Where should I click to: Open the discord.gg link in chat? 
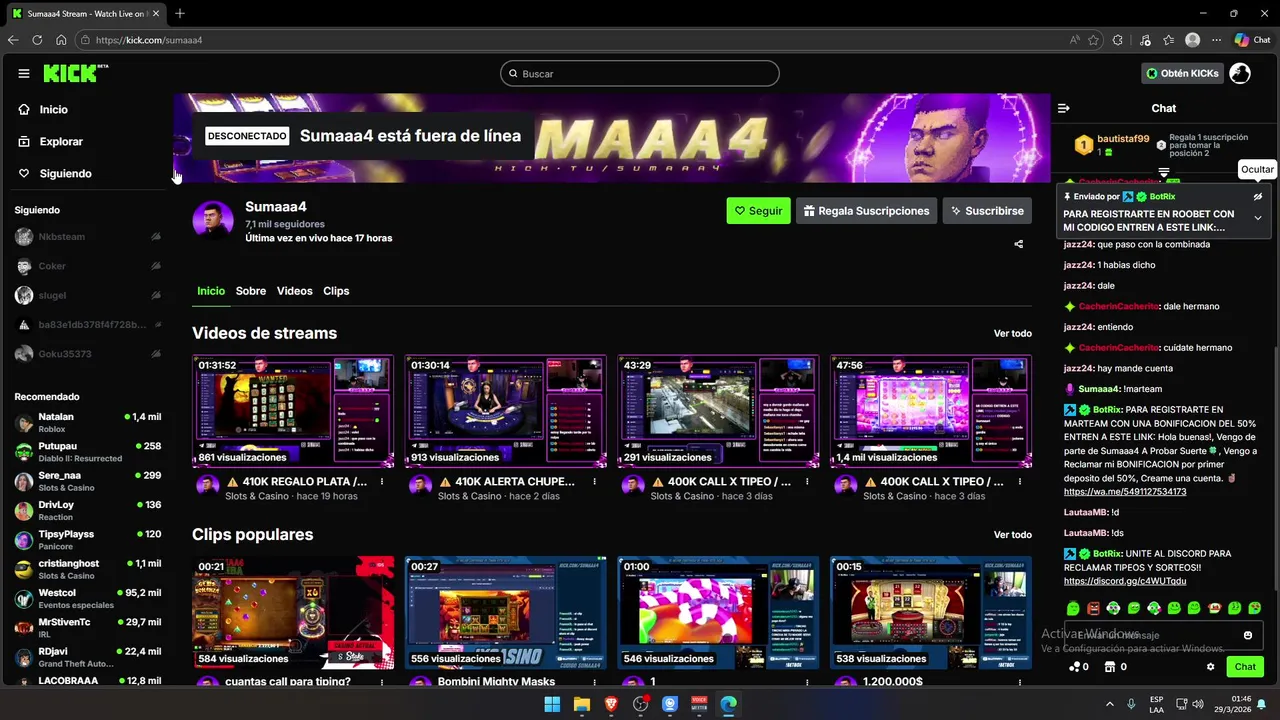coord(1125,581)
